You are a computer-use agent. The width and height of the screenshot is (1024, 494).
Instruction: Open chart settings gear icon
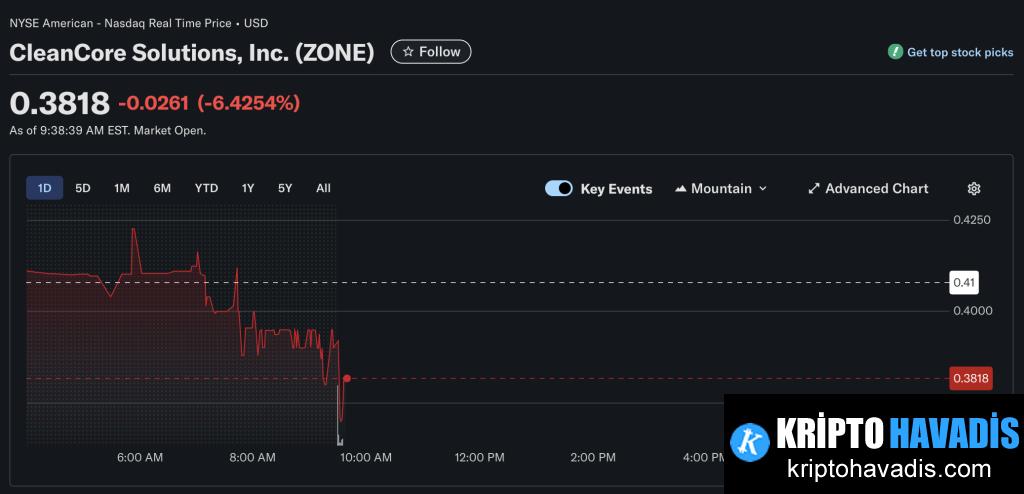point(974,189)
